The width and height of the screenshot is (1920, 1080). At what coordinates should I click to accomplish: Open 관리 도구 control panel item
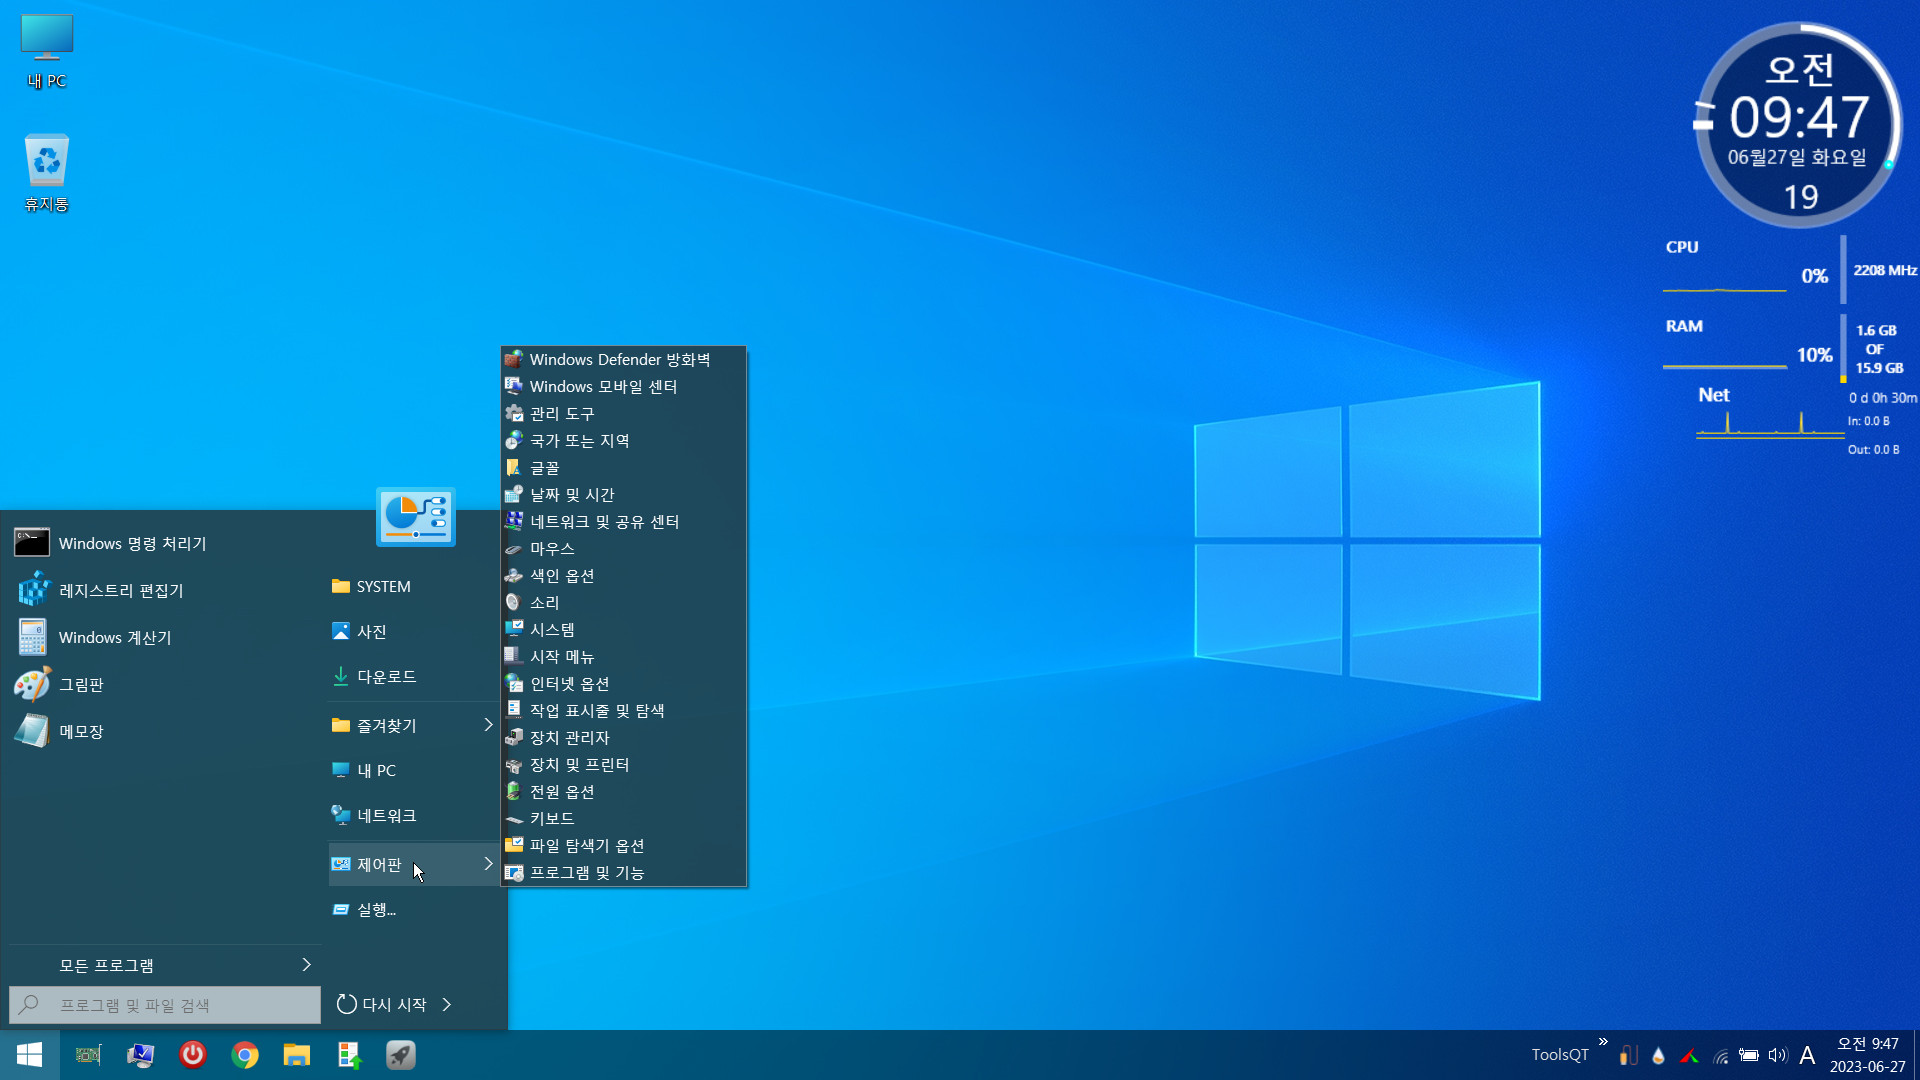click(623, 413)
